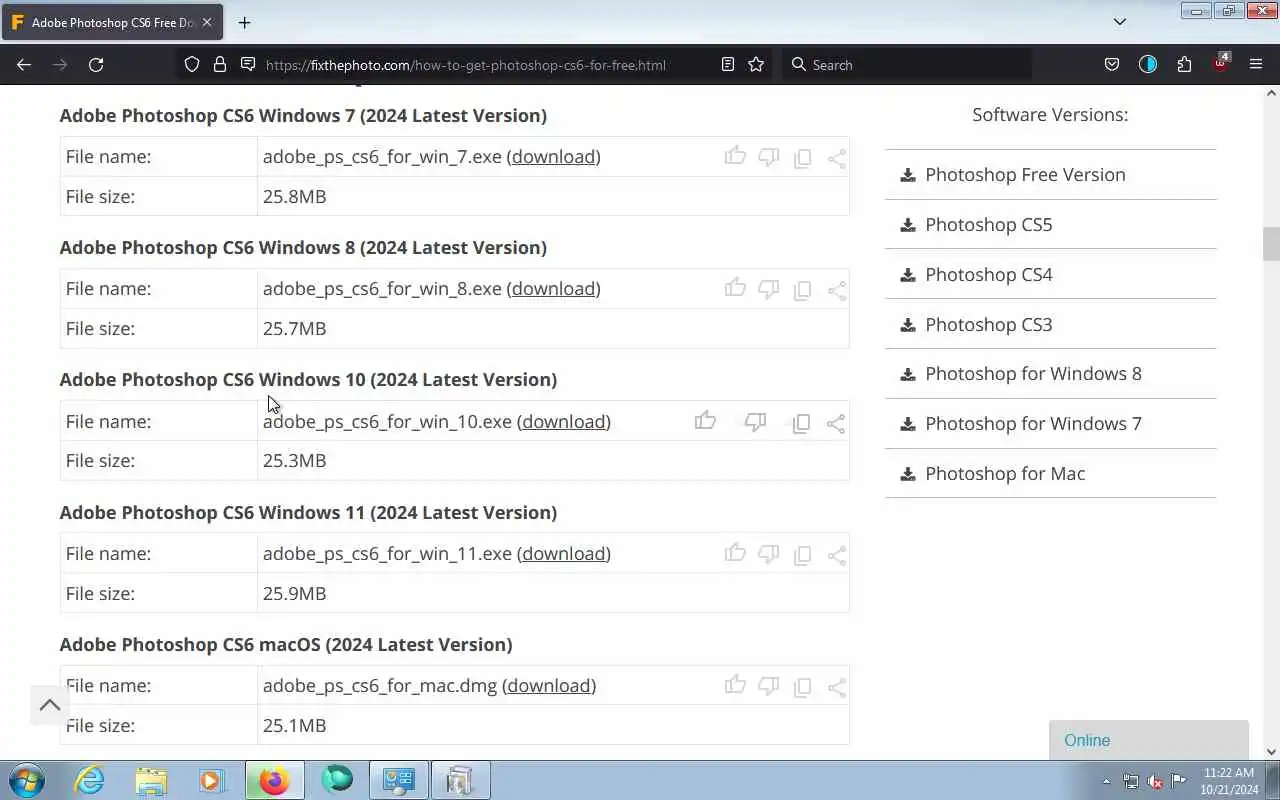Image resolution: width=1280 pixels, height=800 pixels.
Task: Like the adobe_ps_cs6_for_win_7.exe row
Action: 735,156
